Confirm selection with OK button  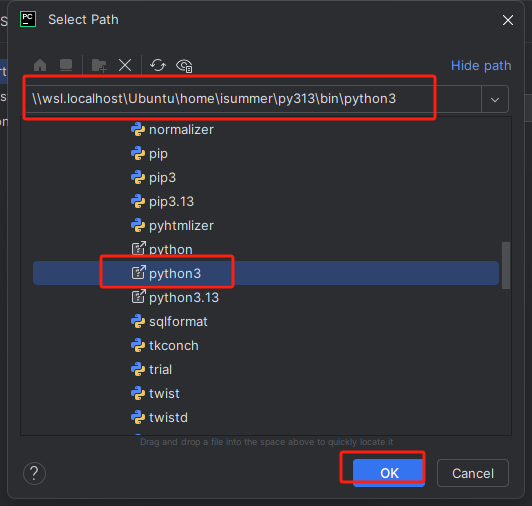tap(389, 473)
